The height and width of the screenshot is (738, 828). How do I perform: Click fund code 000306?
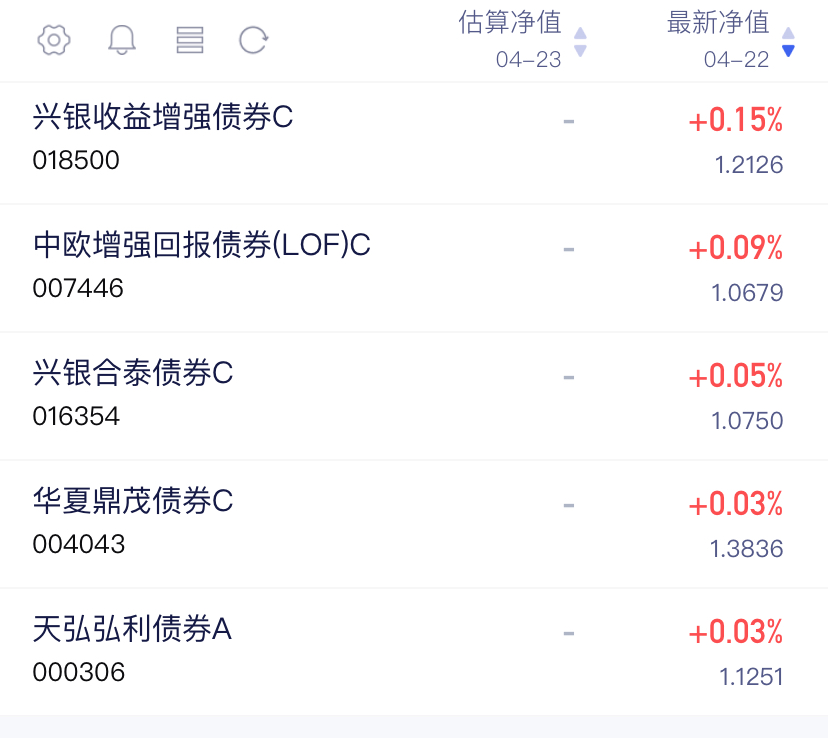tap(79, 672)
